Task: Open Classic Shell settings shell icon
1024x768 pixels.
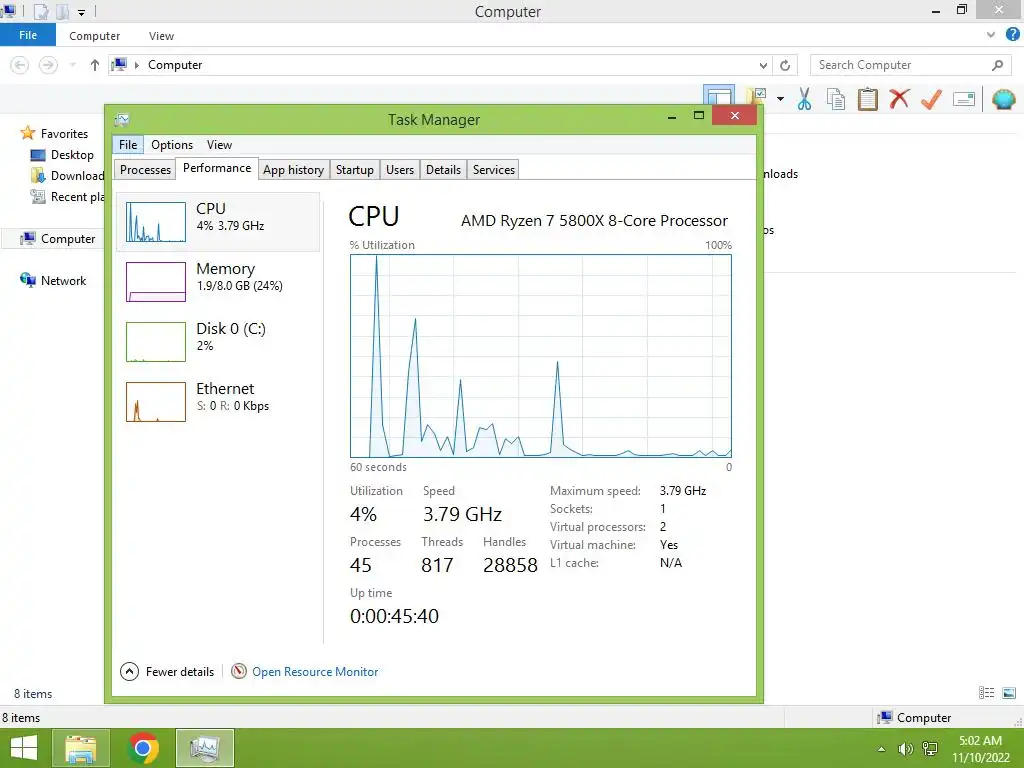Action: 1004,99
